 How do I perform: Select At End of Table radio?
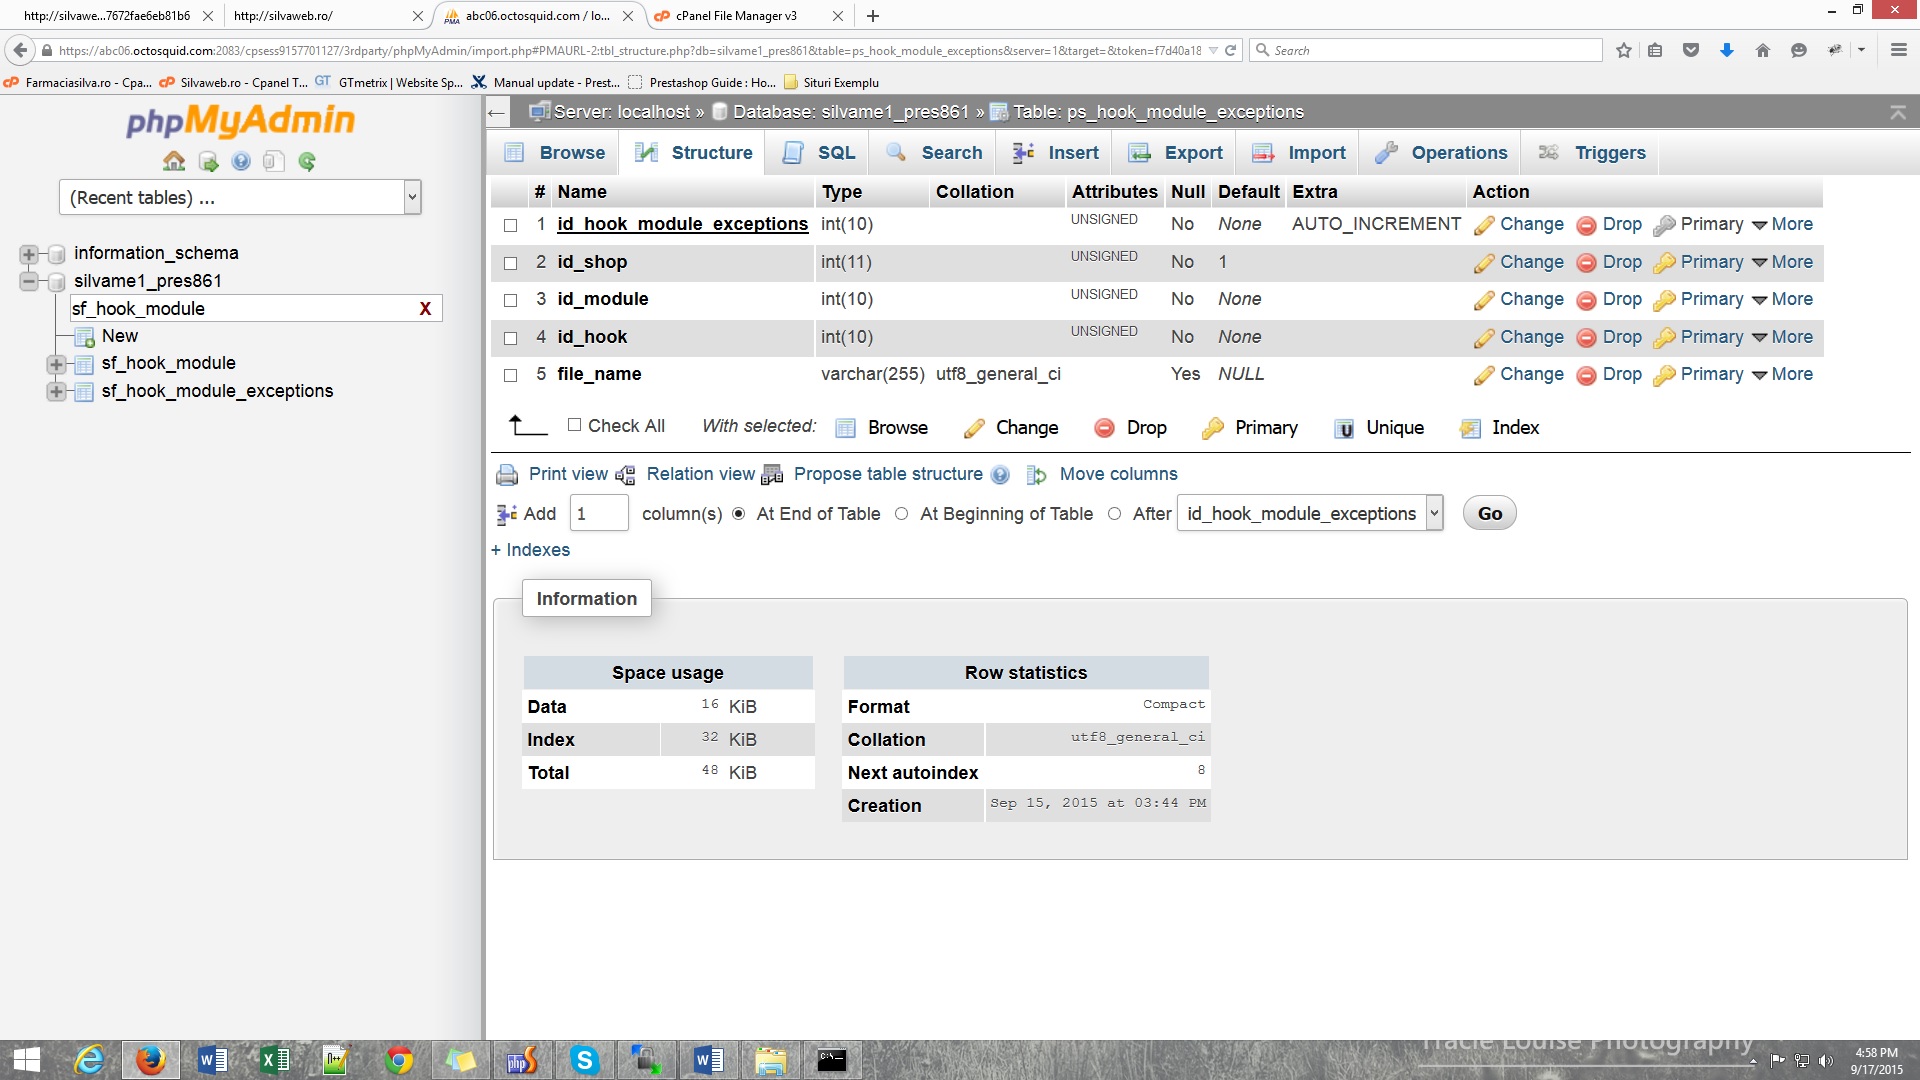[x=739, y=514]
